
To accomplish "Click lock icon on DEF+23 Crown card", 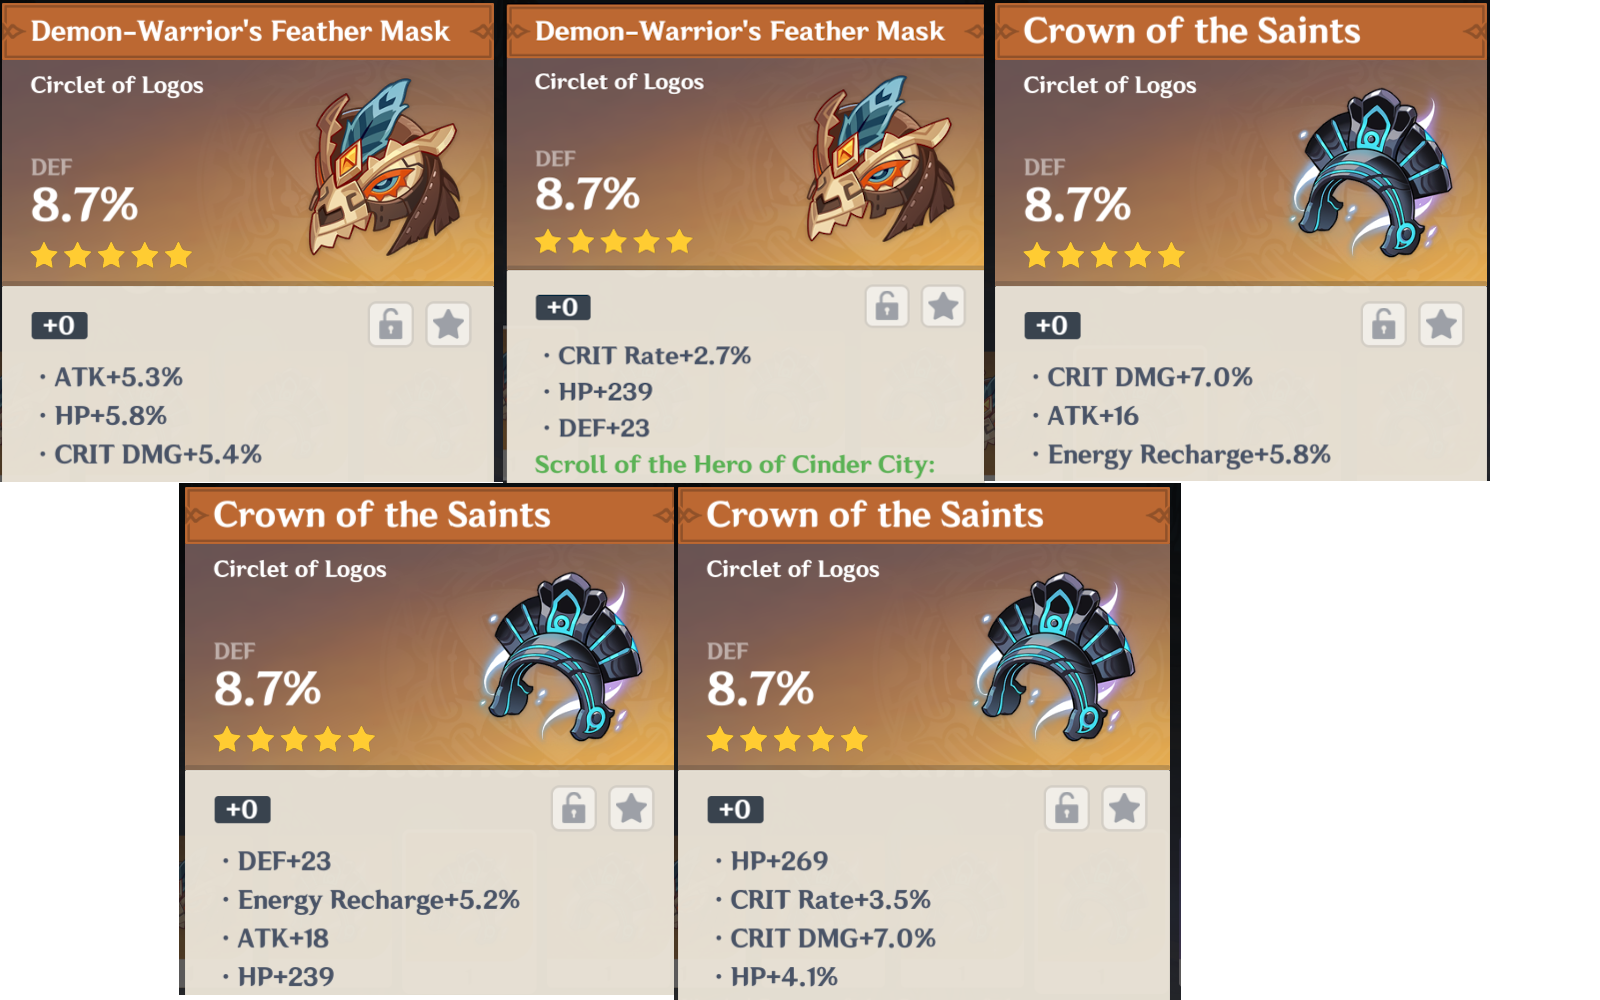I will point(574,808).
